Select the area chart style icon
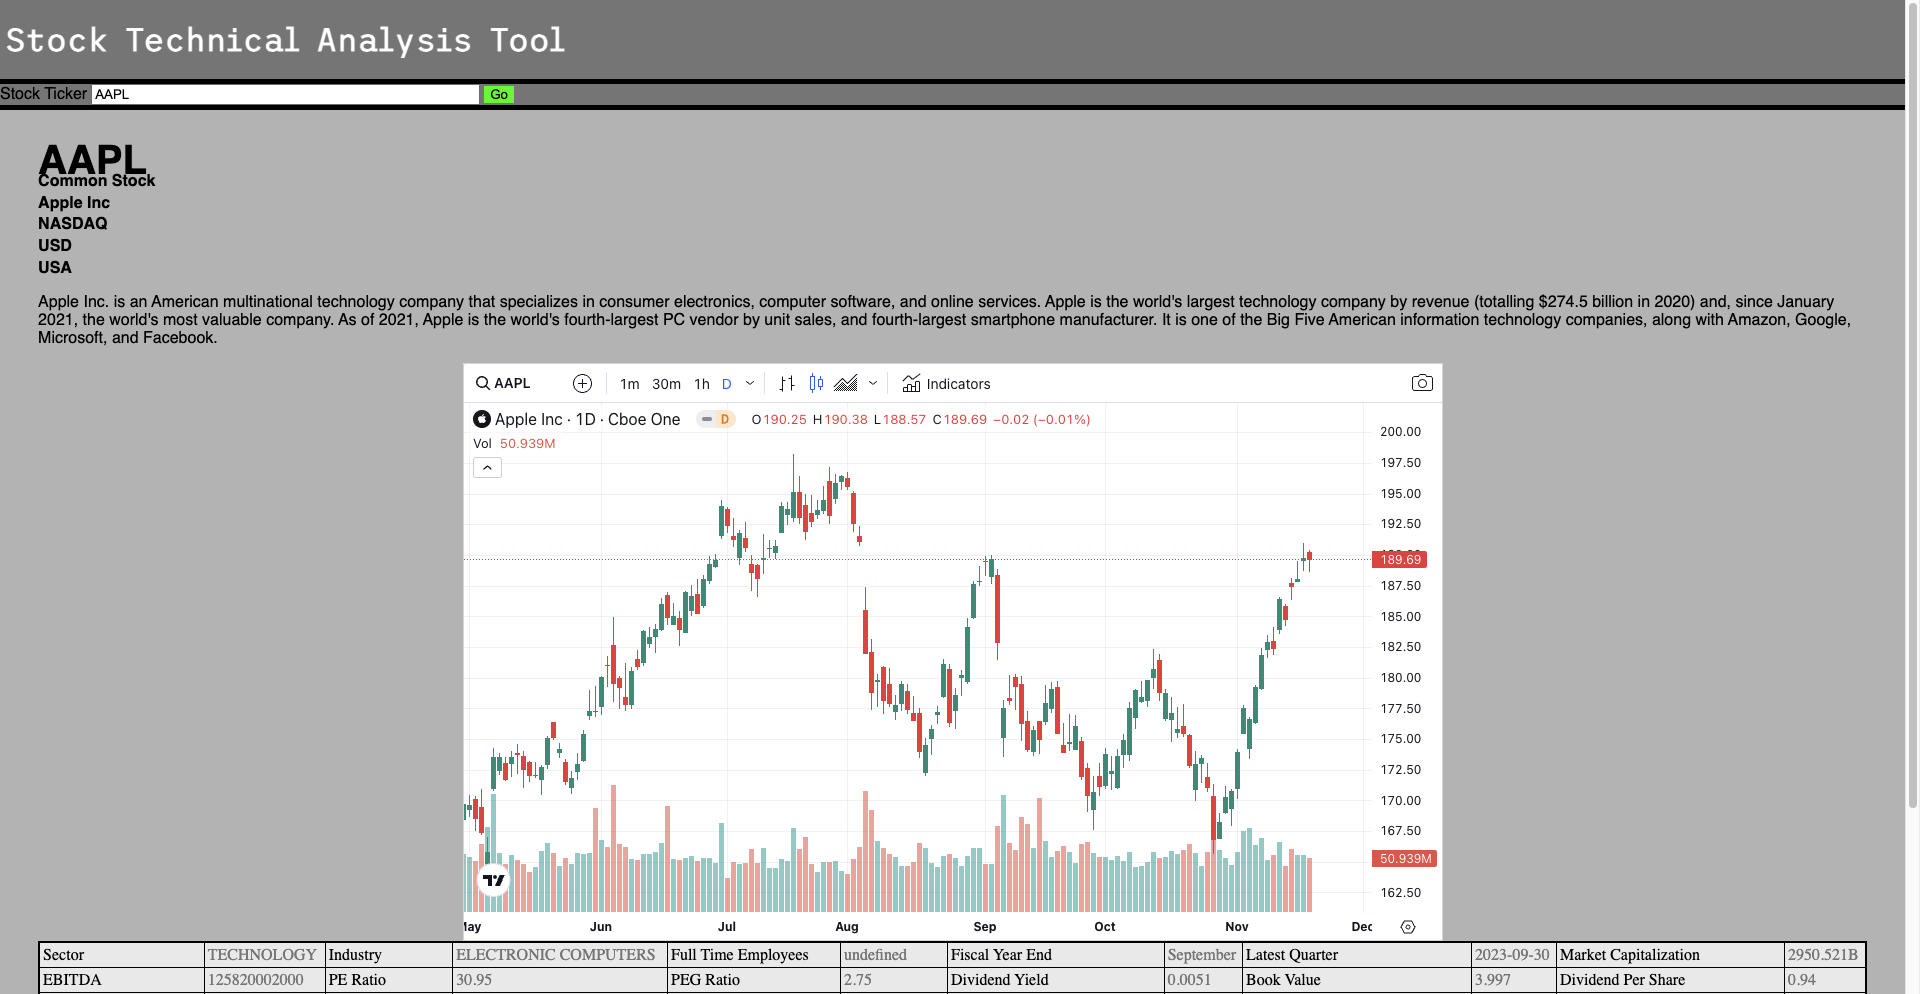This screenshot has width=1920, height=994. tap(846, 383)
